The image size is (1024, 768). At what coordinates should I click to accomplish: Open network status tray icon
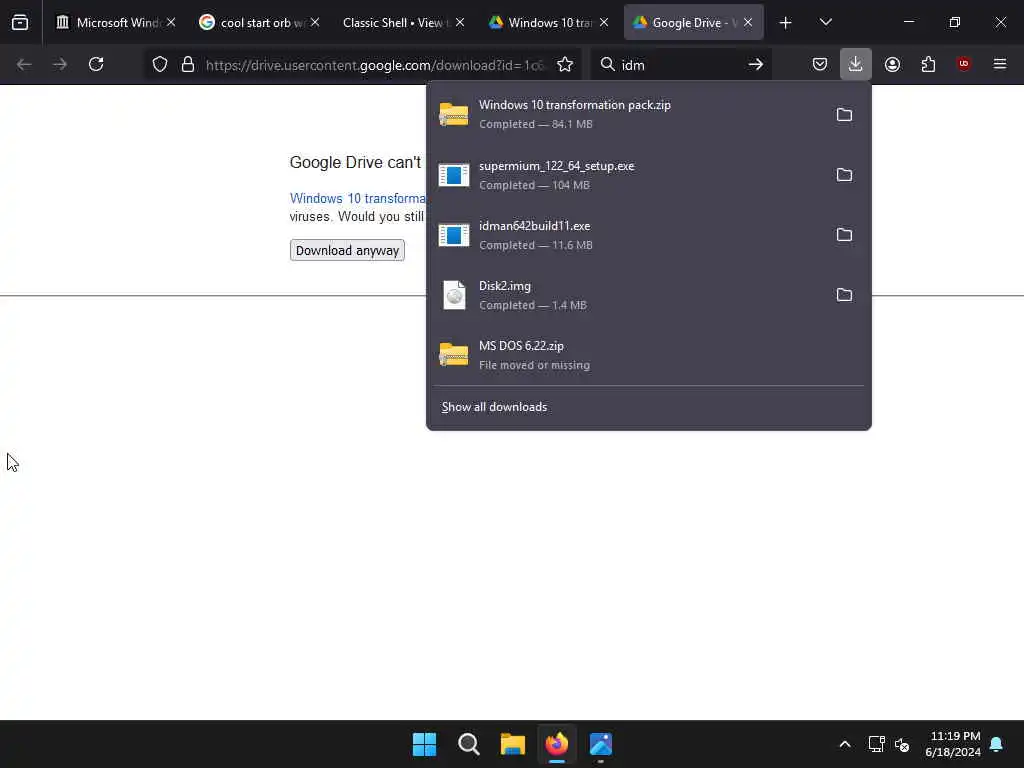[876, 744]
